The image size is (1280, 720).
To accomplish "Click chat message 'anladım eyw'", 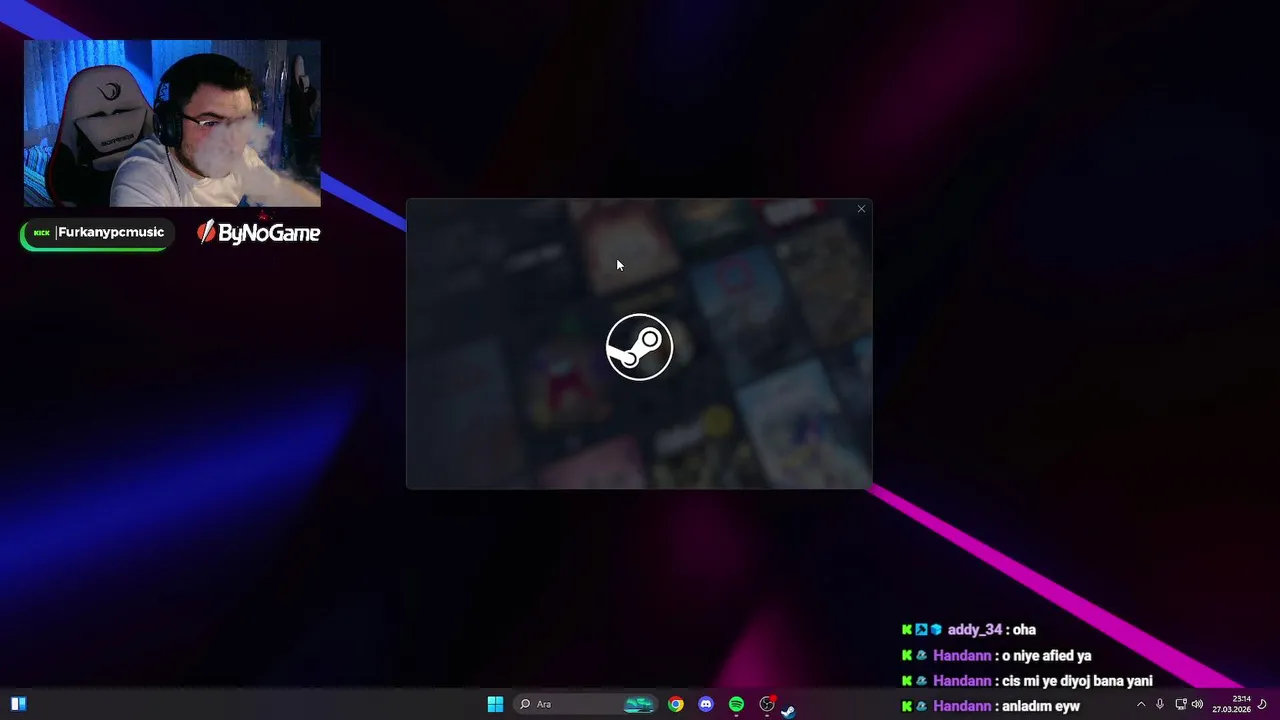I will coord(1040,706).
